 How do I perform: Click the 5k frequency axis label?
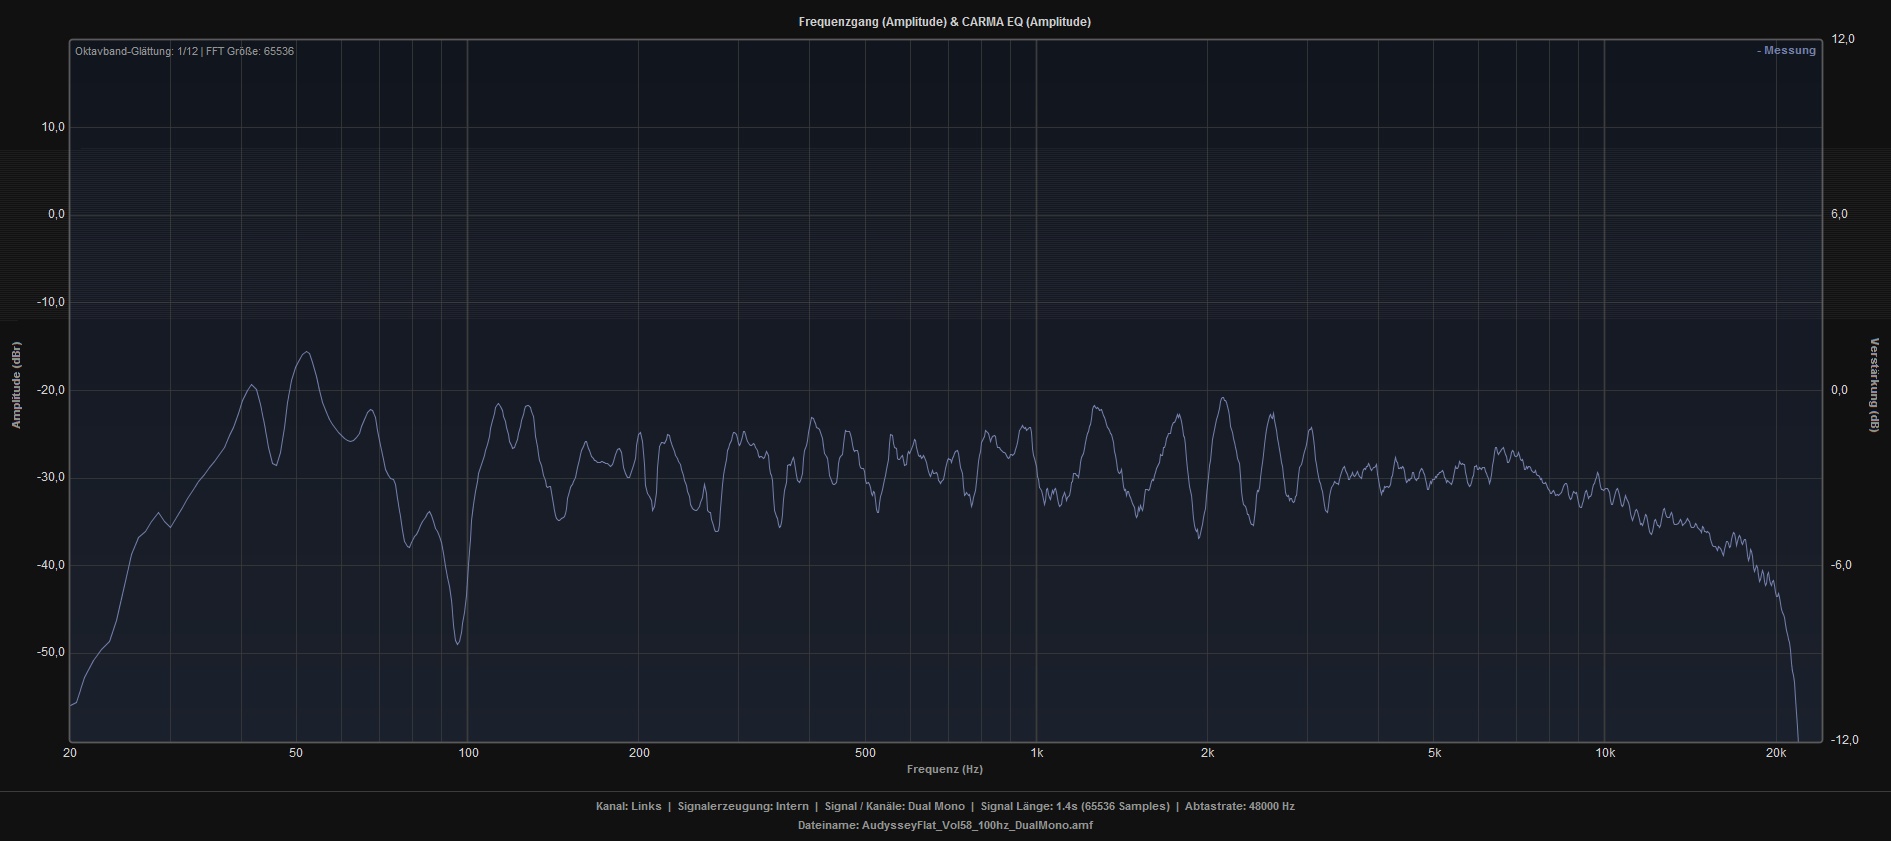click(x=1434, y=753)
